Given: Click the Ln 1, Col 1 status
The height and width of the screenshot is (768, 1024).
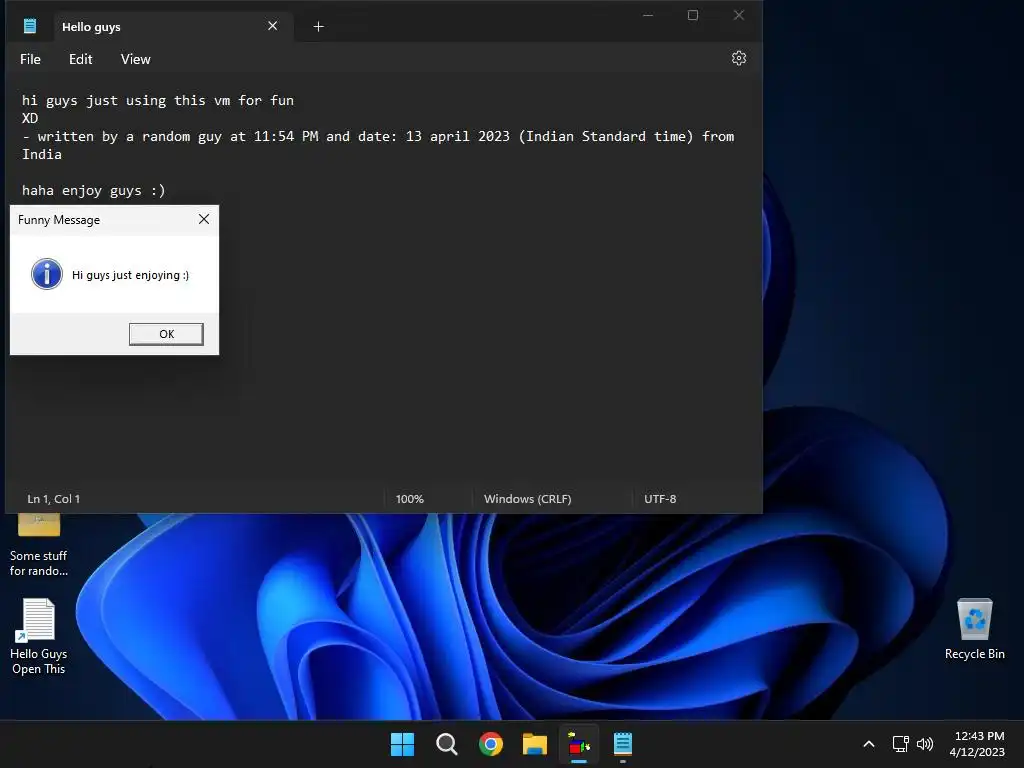Looking at the screenshot, I should (54, 499).
